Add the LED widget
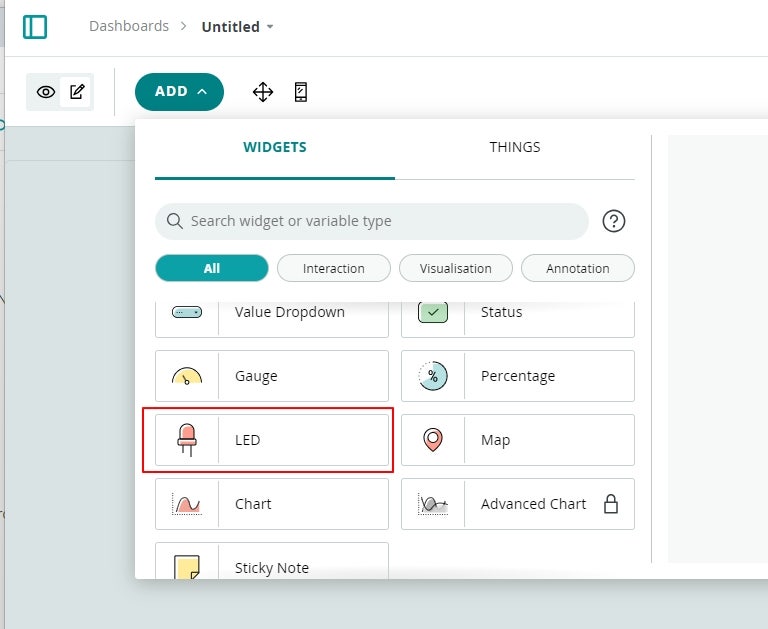This screenshot has width=768, height=629. (272, 440)
